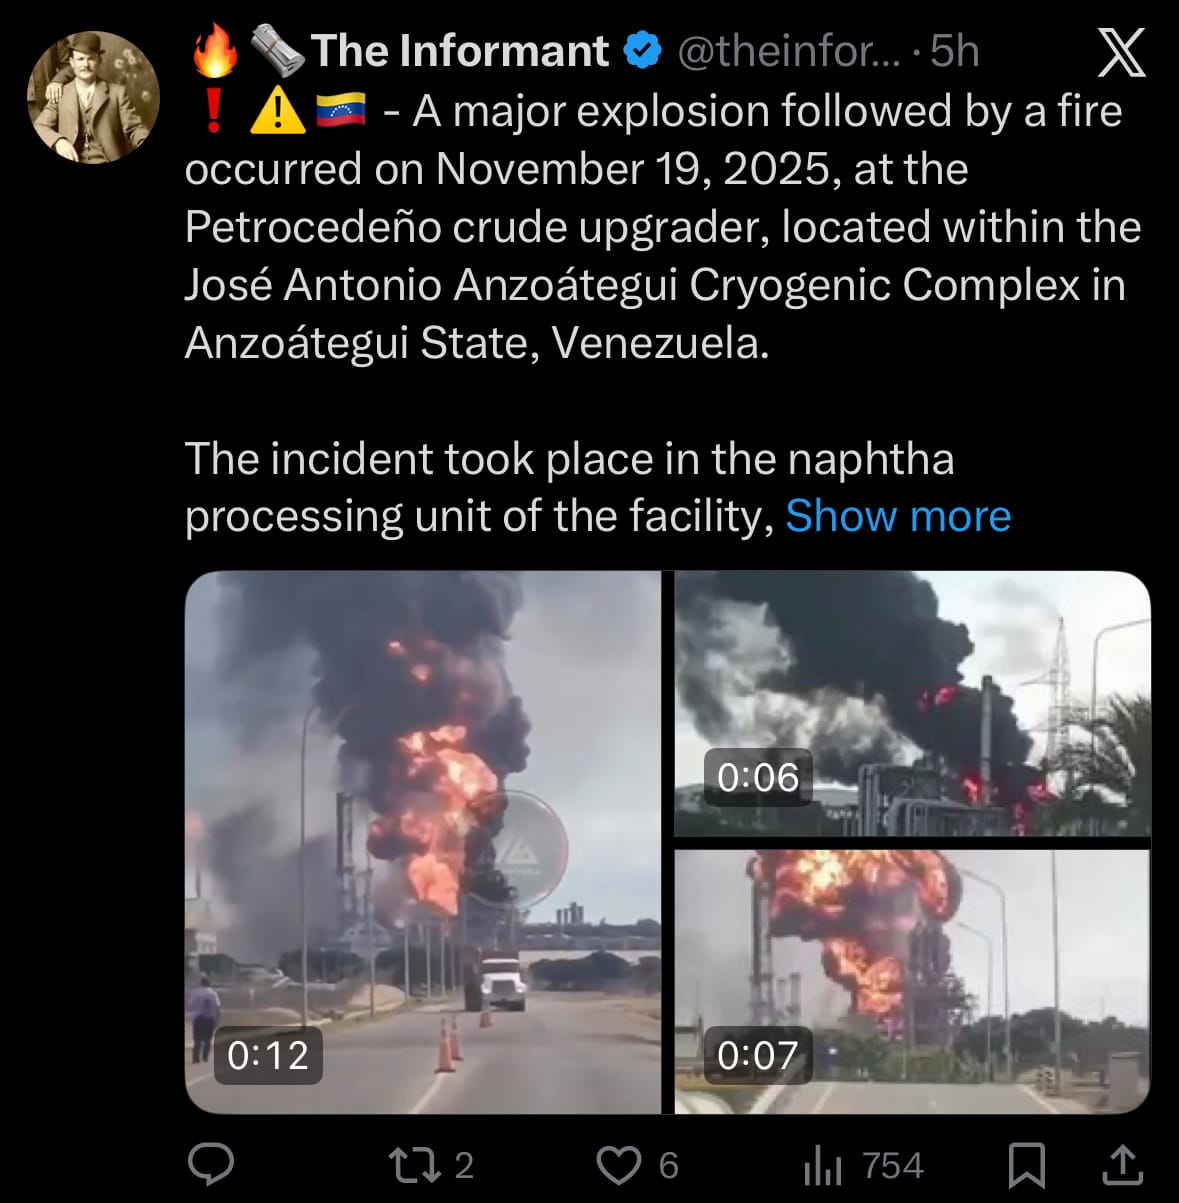Screen dimensions: 1179x1203
Task: Tap the share upload icon
Action: click(x=1122, y=1164)
